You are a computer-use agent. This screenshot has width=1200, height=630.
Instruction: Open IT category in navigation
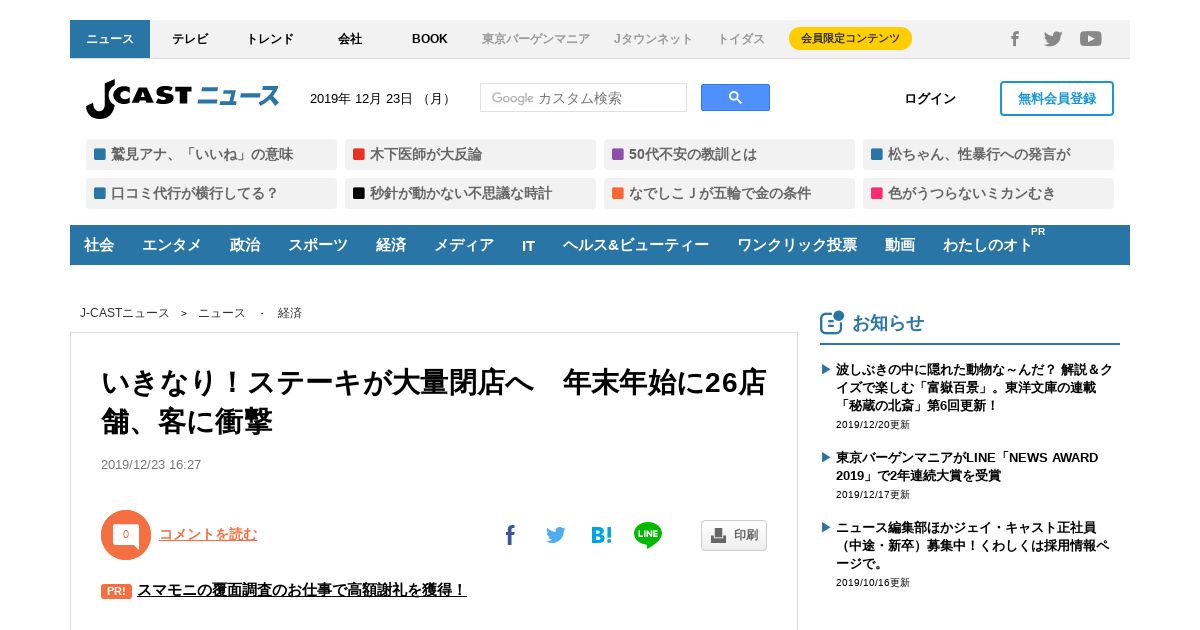(528, 245)
